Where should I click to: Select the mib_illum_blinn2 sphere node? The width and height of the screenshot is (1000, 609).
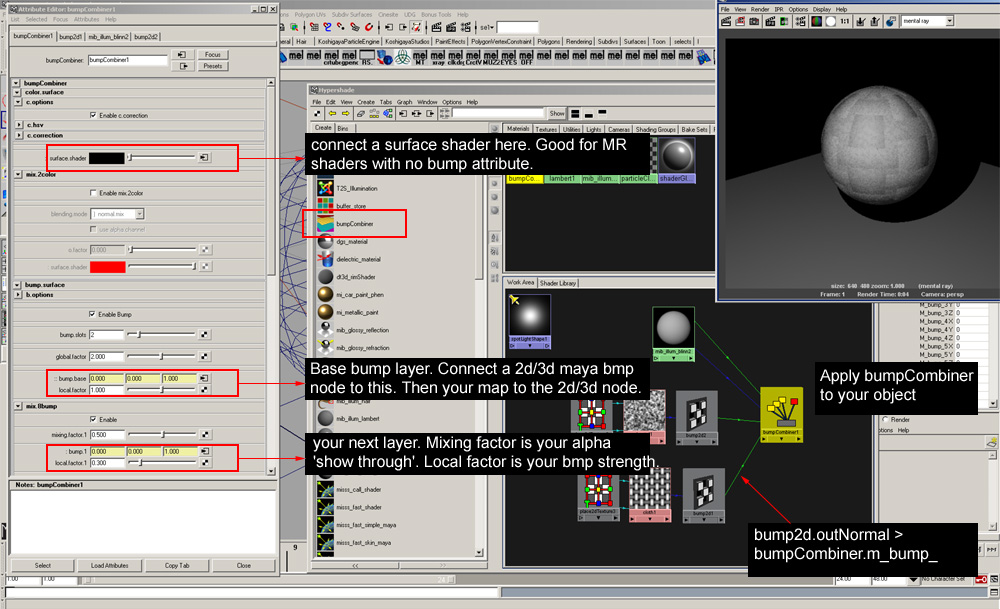673,334
